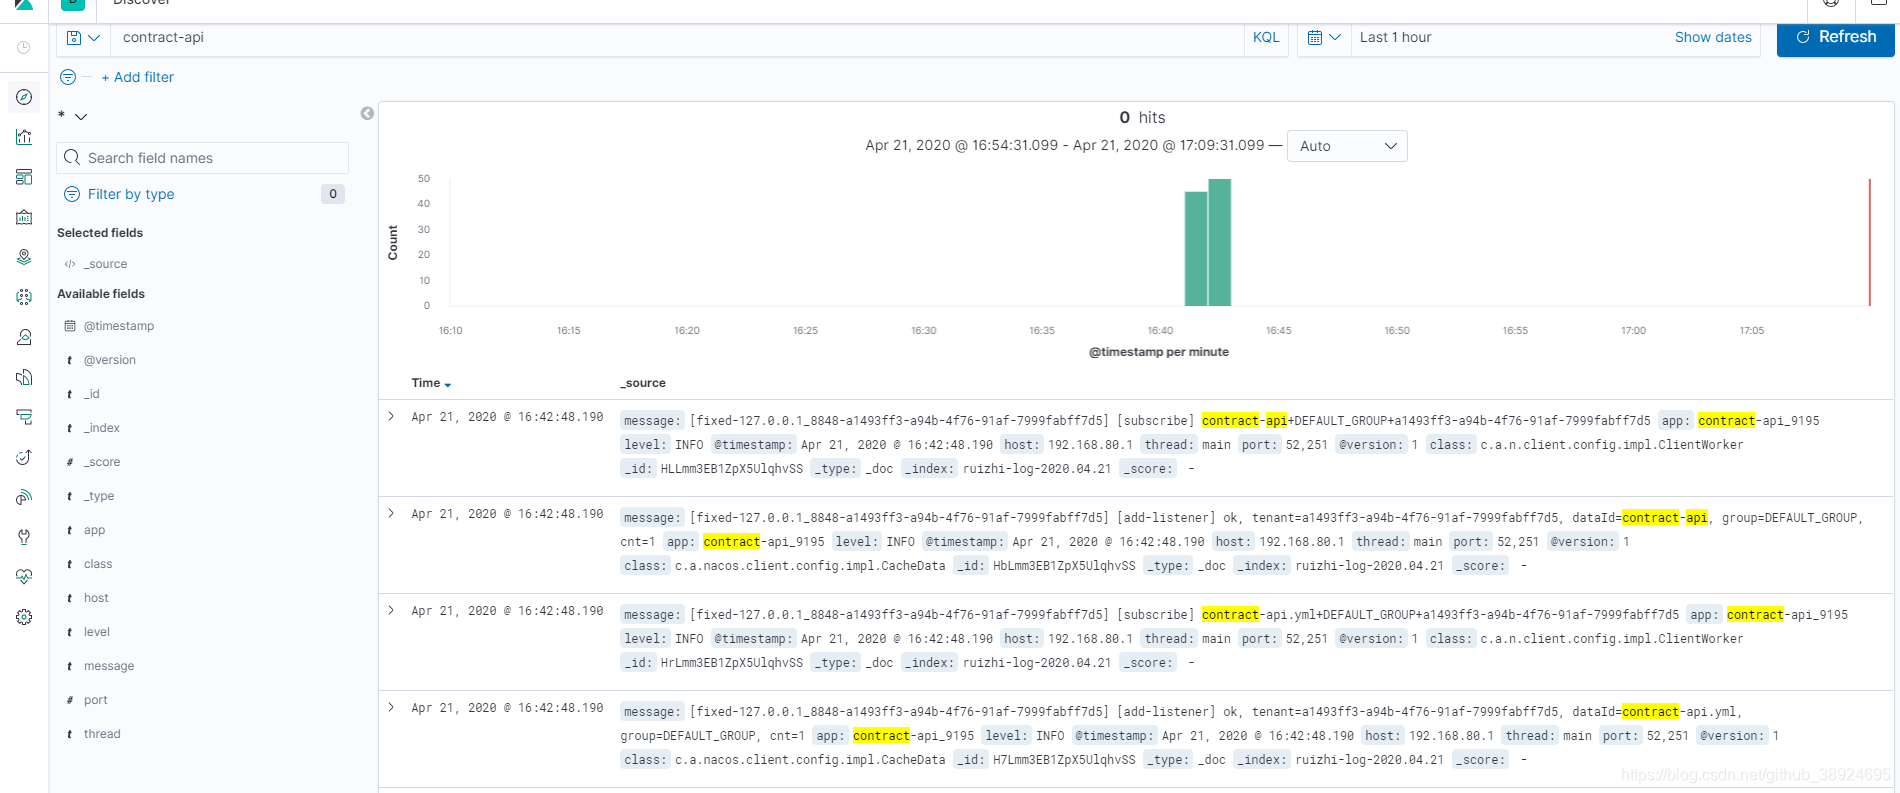Viewport: 1900px width, 793px height.
Task: Open Dashboard icon in sidebar
Action: (x=24, y=177)
